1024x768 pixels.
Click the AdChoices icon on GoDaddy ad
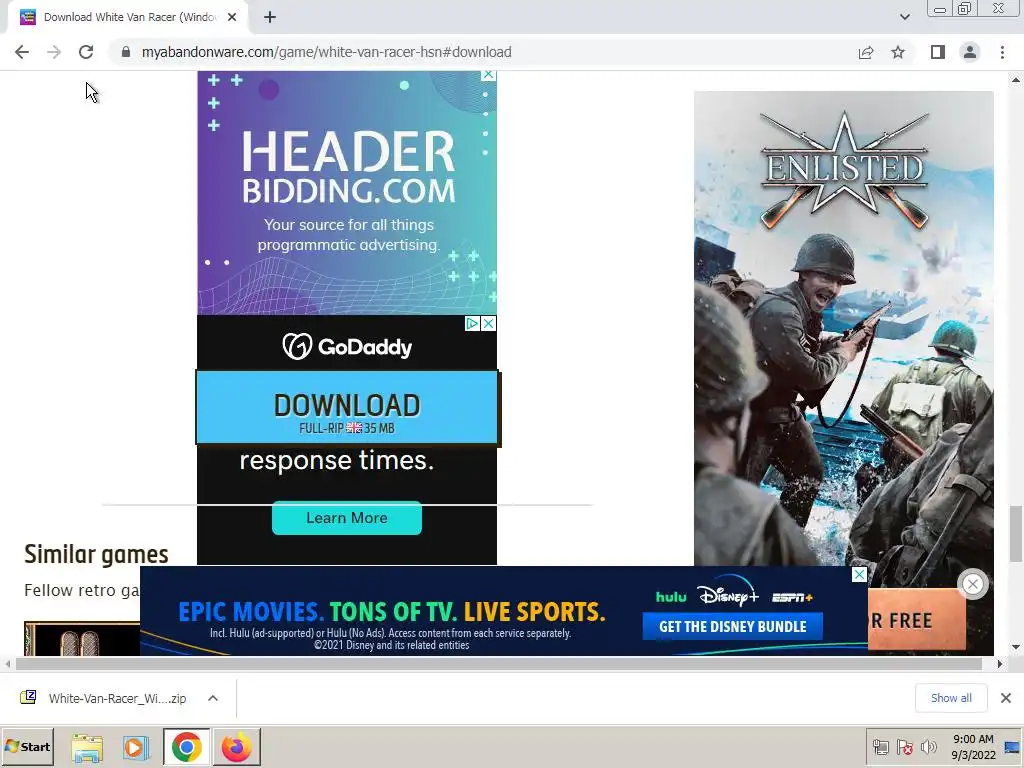pyautogui.click(x=472, y=323)
